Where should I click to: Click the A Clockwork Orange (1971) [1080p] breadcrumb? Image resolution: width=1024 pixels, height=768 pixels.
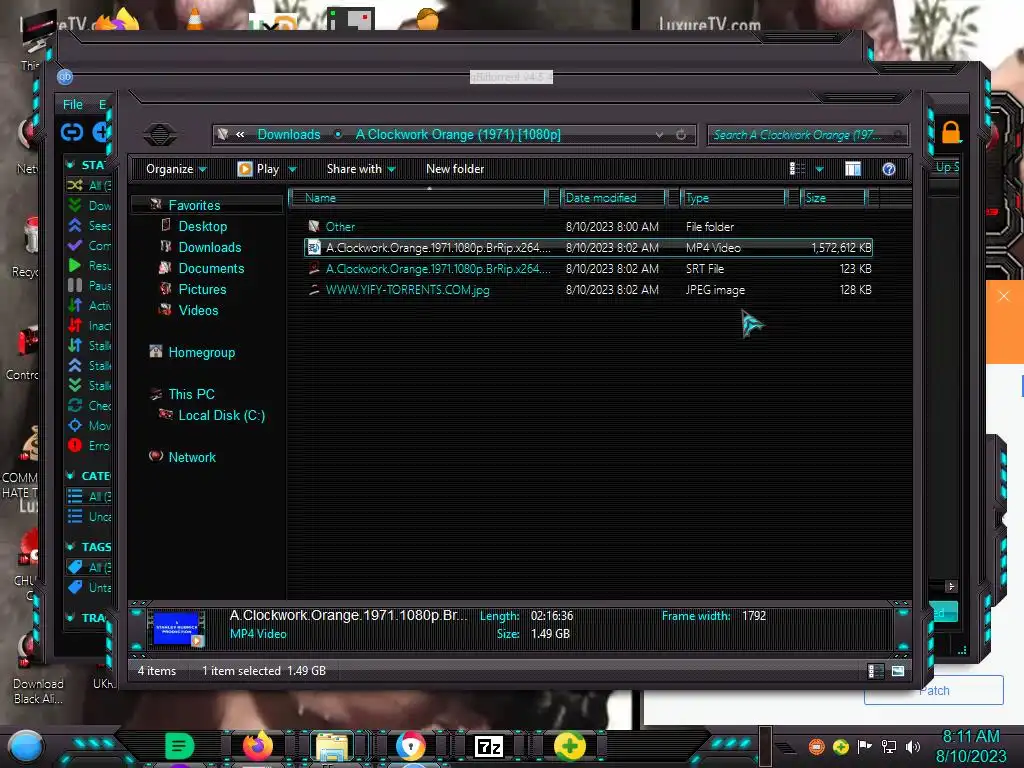tap(458, 135)
